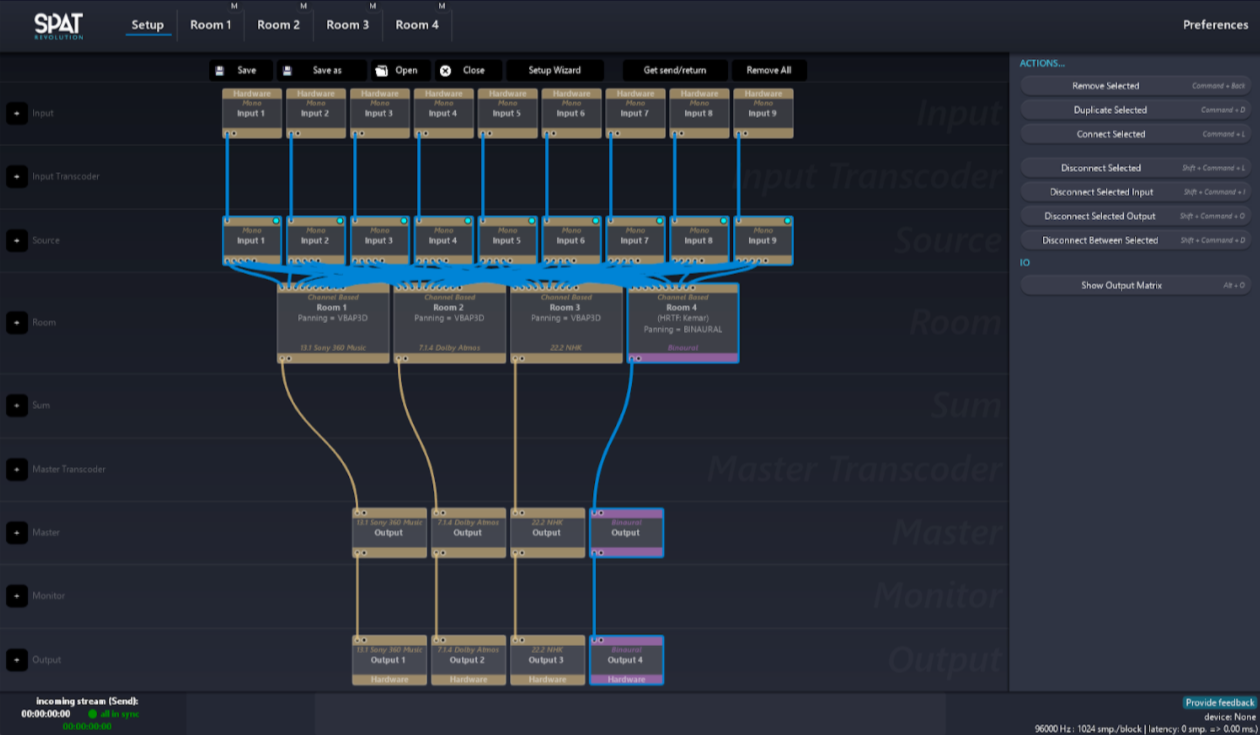The height and width of the screenshot is (735, 1260).
Task: Select hardware Input 1 block
Action: (252, 112)
